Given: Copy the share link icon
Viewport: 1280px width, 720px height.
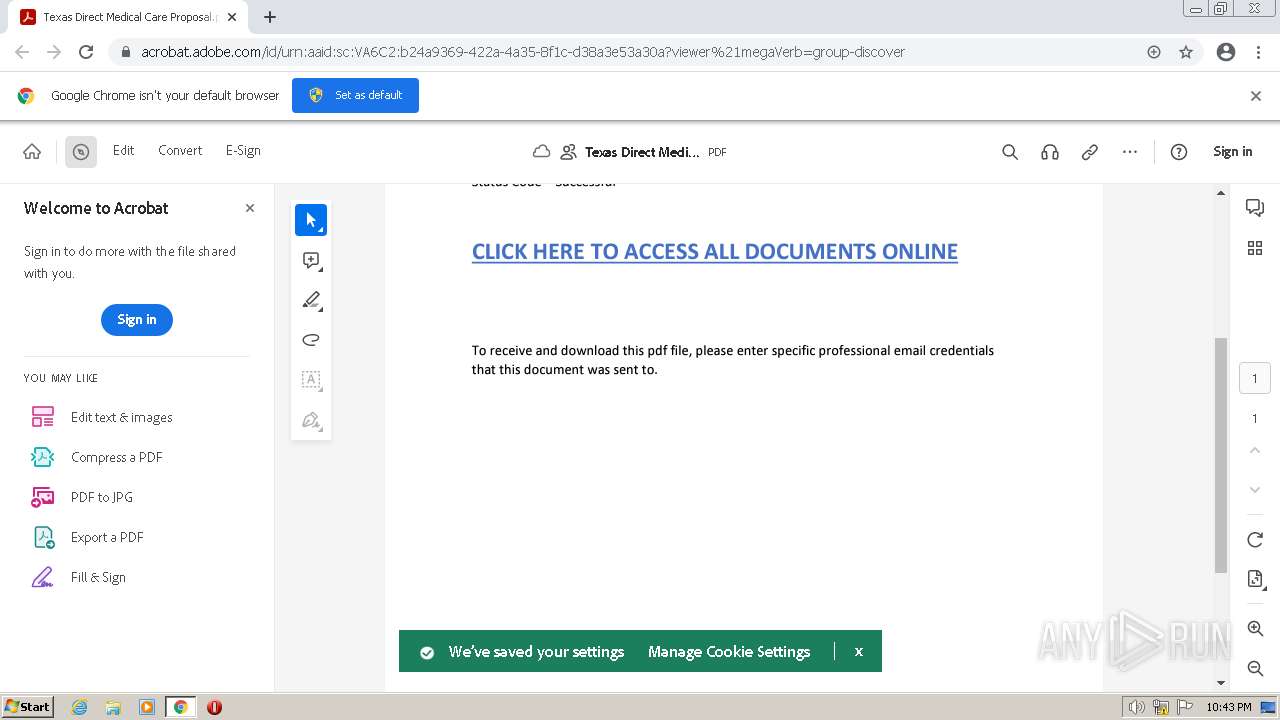Looking at the screenshot, I should coord(1090,152).
